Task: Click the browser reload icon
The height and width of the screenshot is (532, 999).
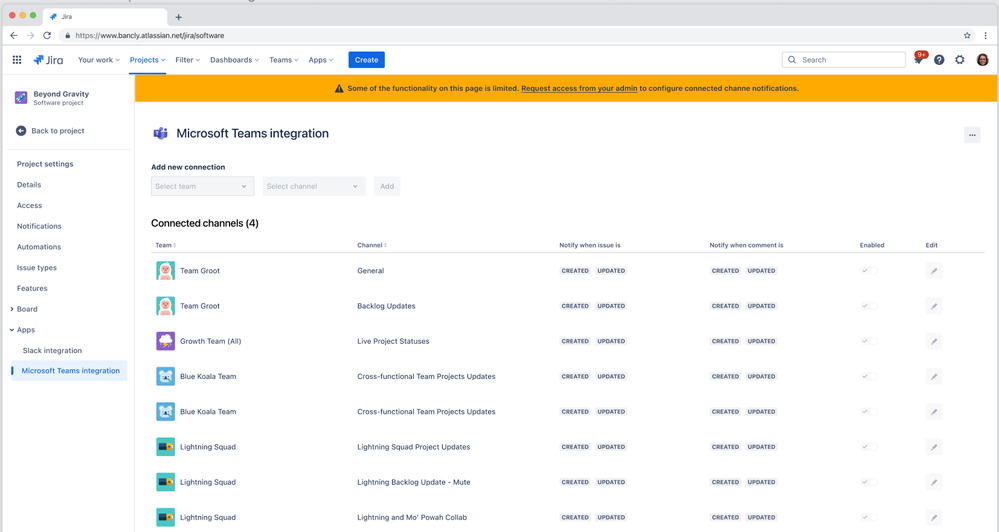Action: (x=47, y=36)
